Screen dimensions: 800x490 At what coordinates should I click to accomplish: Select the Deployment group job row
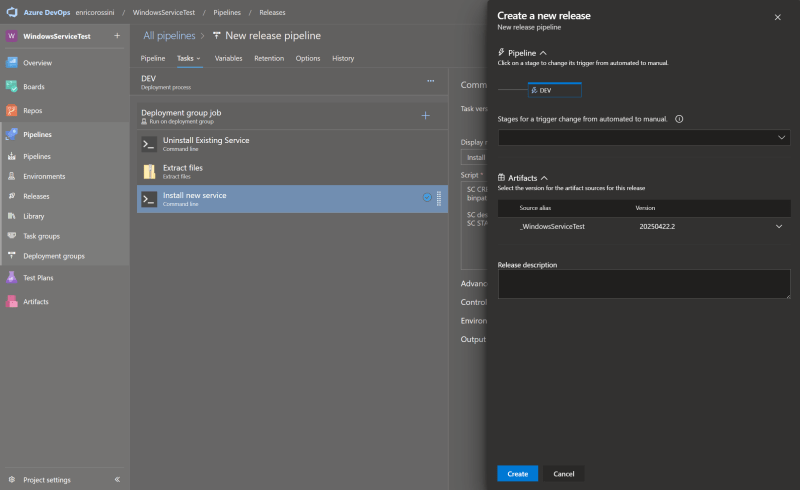point(292,116)
